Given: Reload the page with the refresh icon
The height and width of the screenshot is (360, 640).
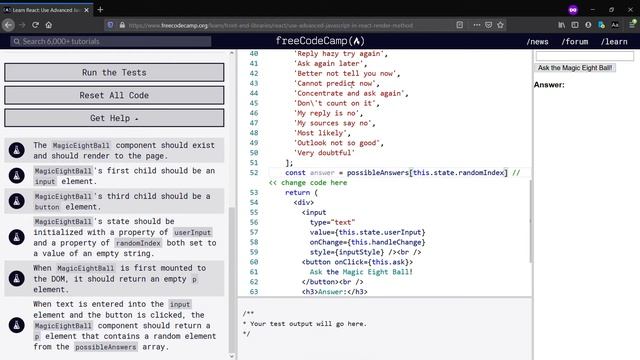Looking at the screenshot, I should 36,25.
